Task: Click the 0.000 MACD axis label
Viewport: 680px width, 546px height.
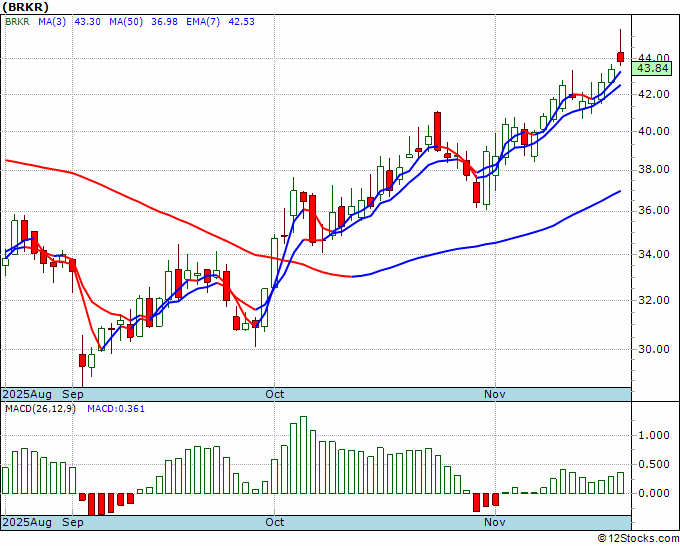Action: point(654,493)
